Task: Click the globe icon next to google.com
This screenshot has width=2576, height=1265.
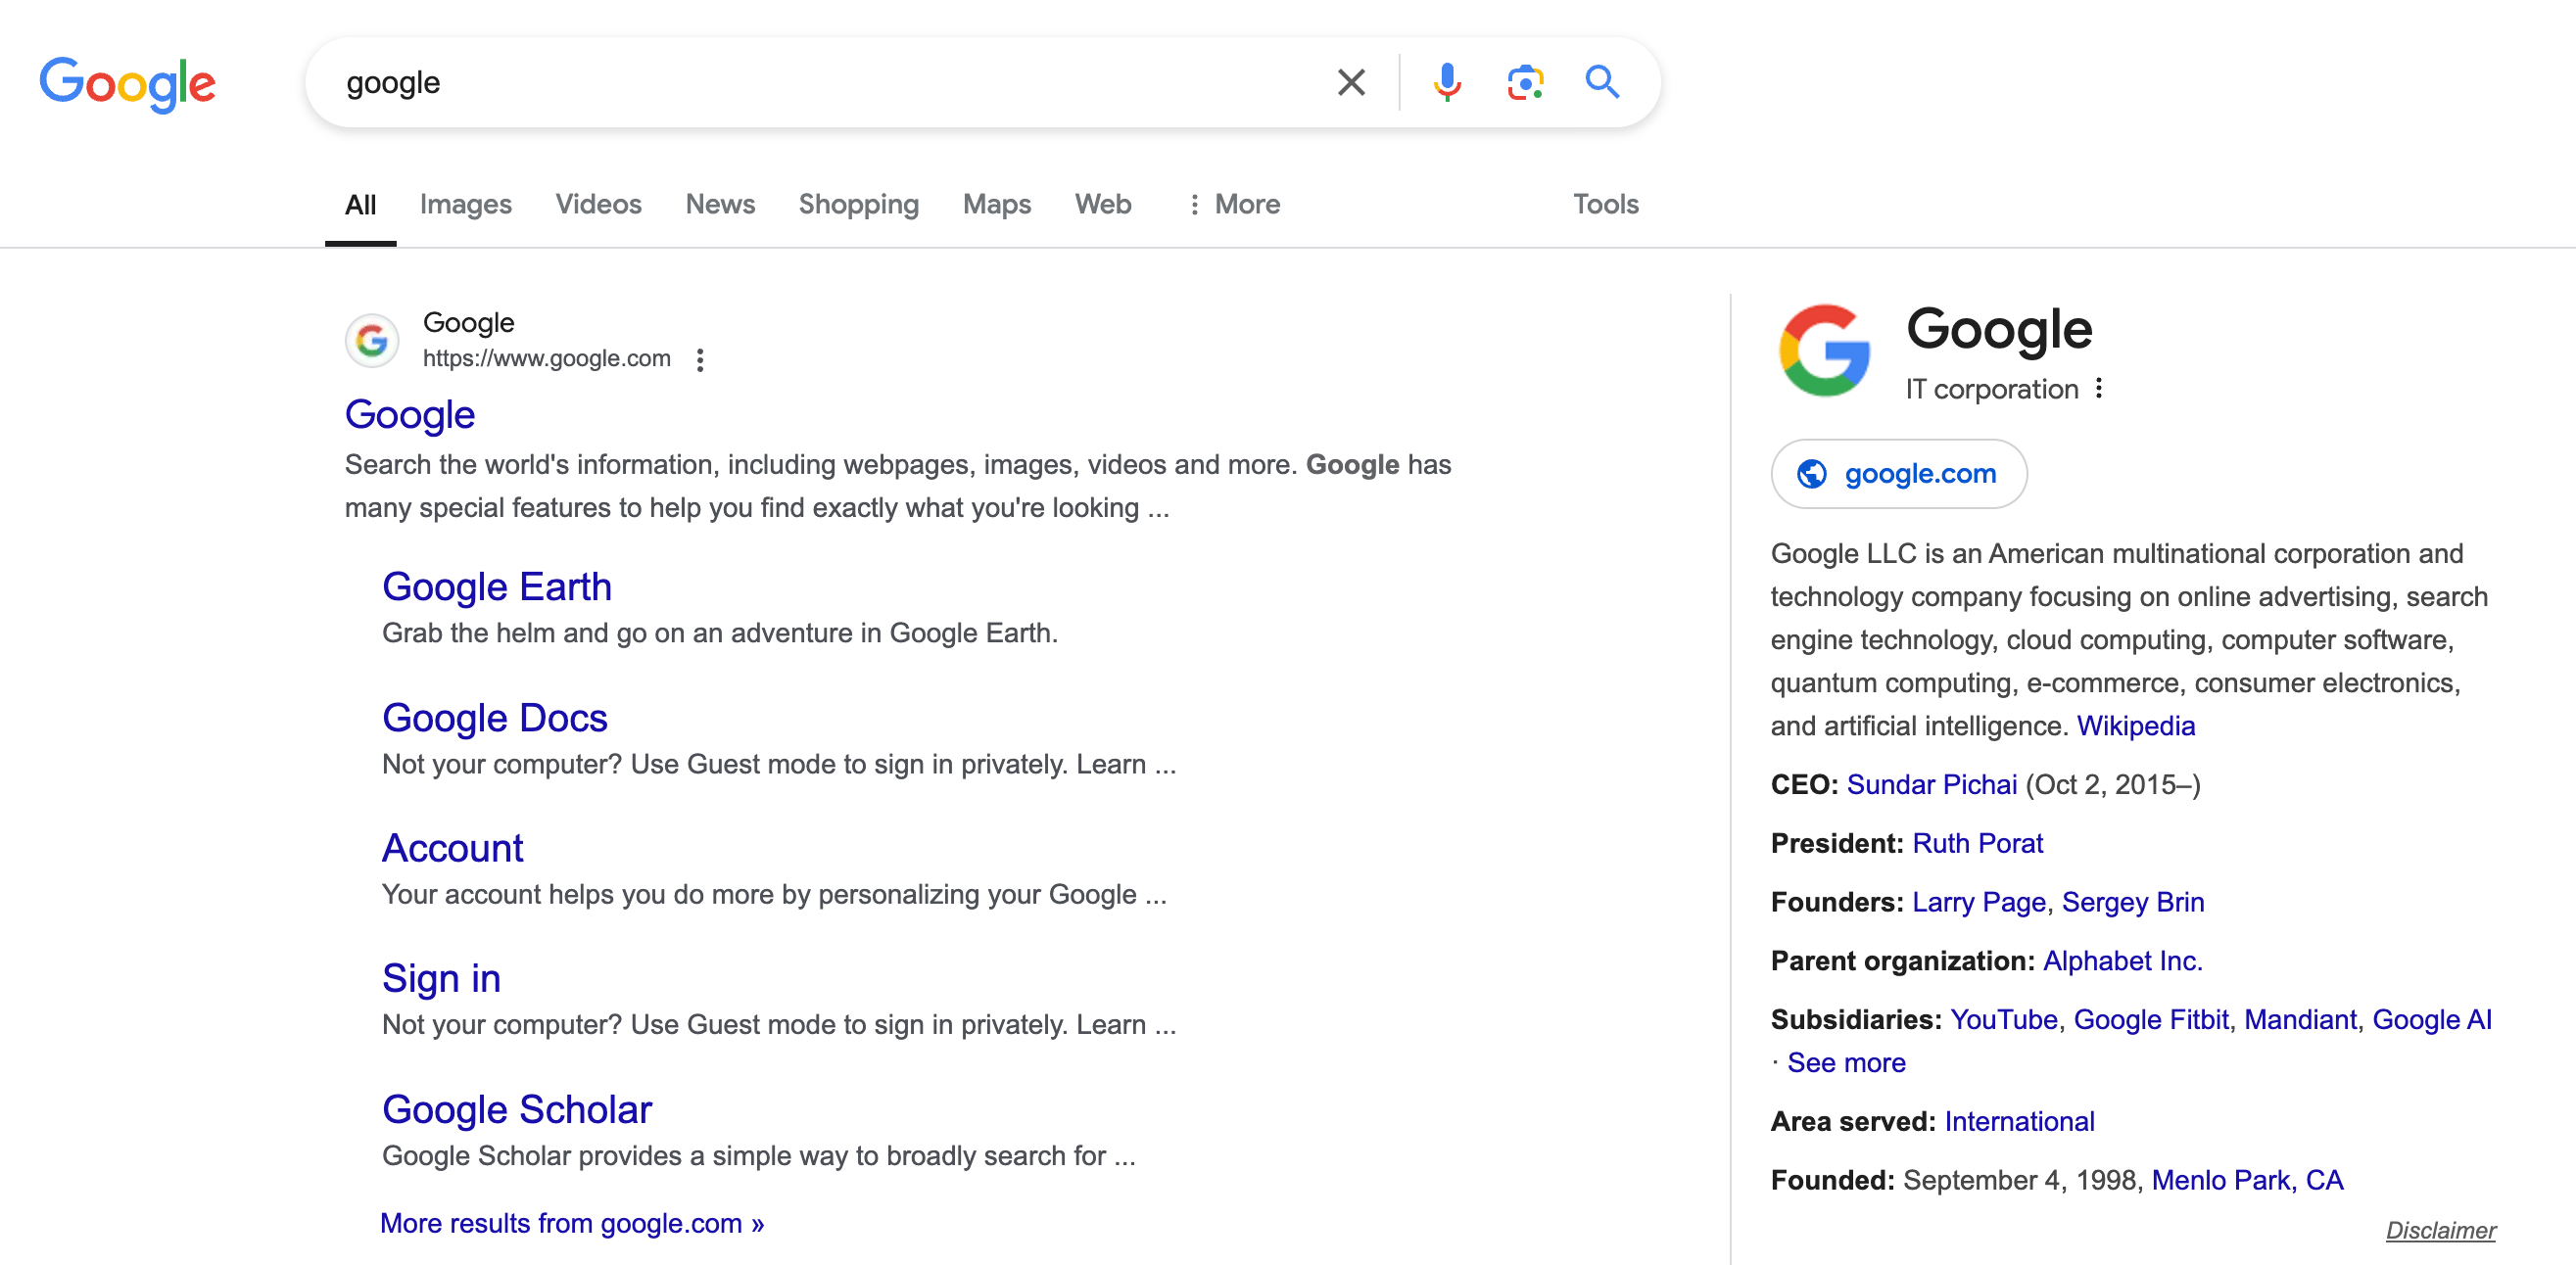Action: click(1810, 475)
